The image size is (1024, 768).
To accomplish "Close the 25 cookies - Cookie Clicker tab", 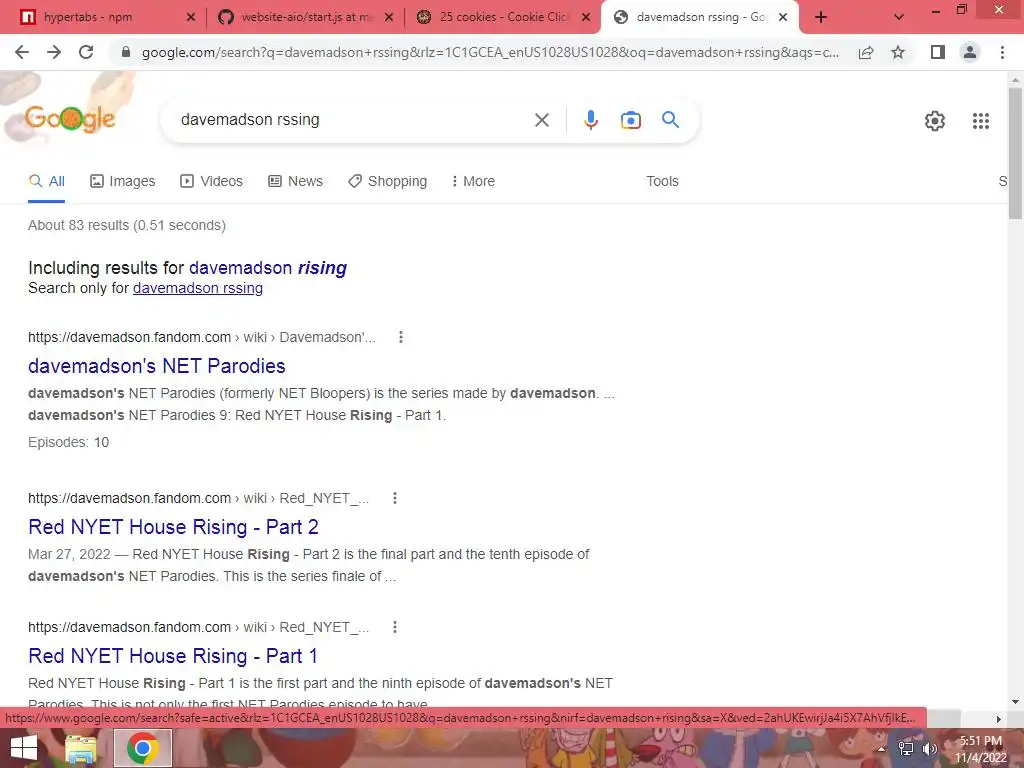I will pyautogui.click(x=586, y=18).
